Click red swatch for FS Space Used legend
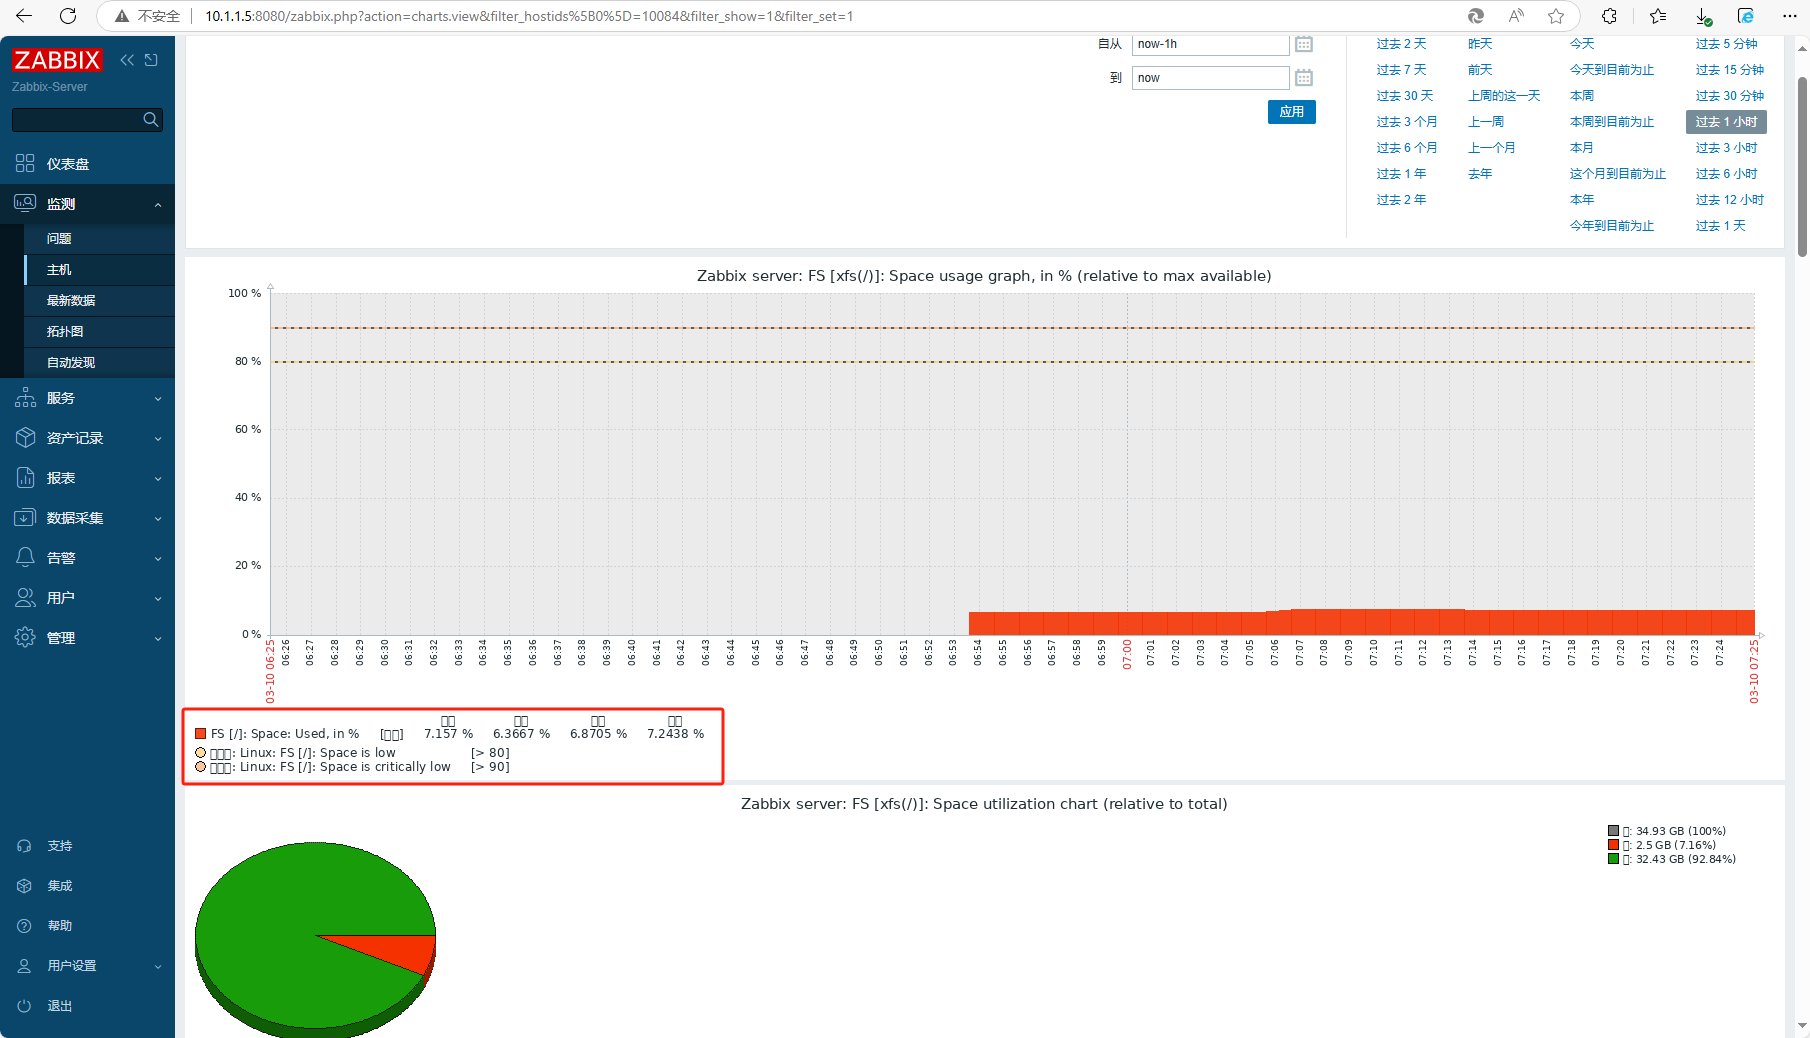Image resolution: width=1810 pixels, height=1038 pixels. tap(201, 734)
